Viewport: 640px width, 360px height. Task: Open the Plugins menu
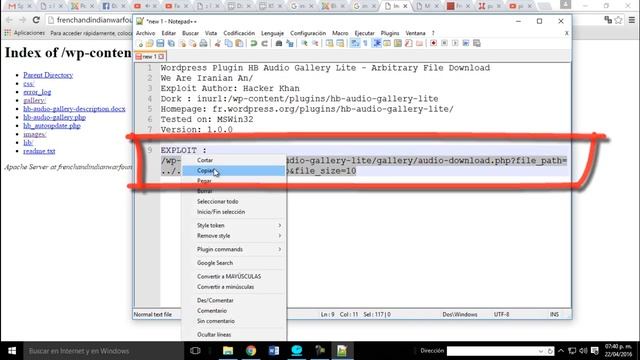point(390,33)
